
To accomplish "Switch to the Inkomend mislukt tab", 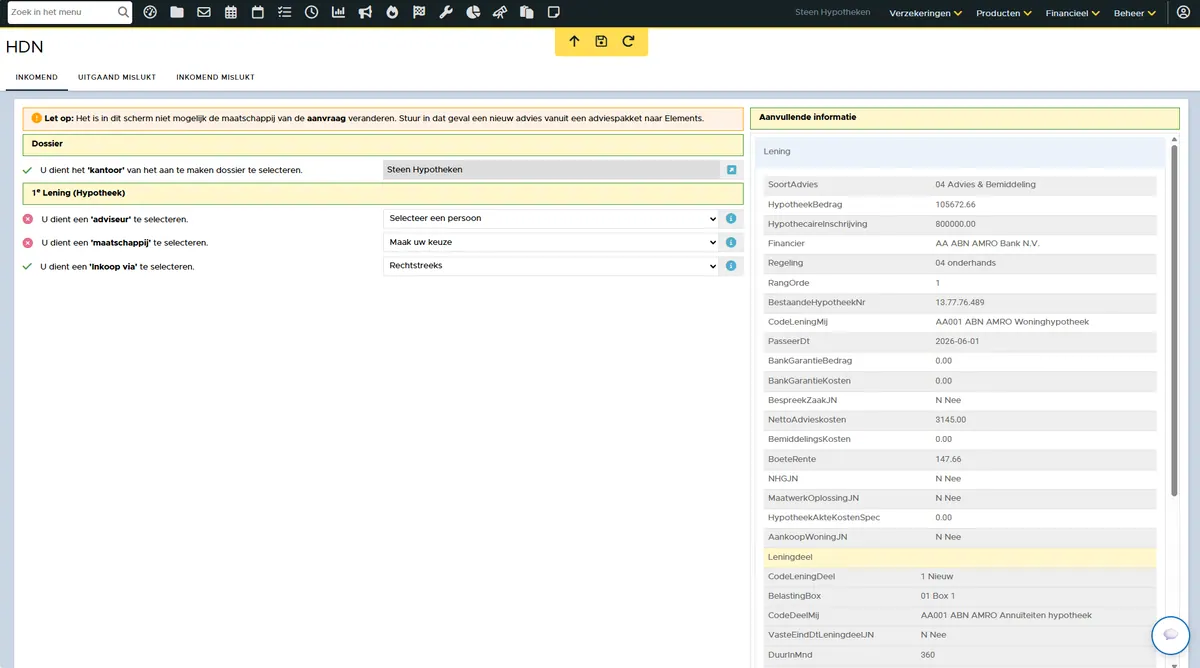I will pyautogui.click(x=215, y=77).
